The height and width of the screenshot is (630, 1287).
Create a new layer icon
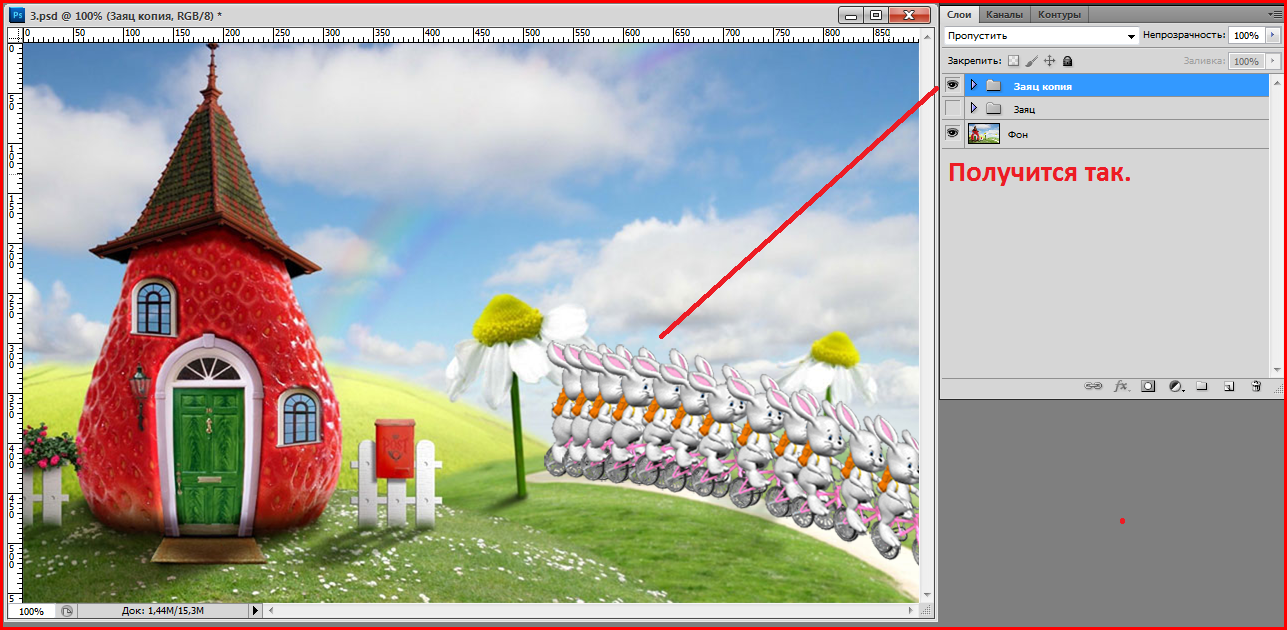coord(1230,386)
